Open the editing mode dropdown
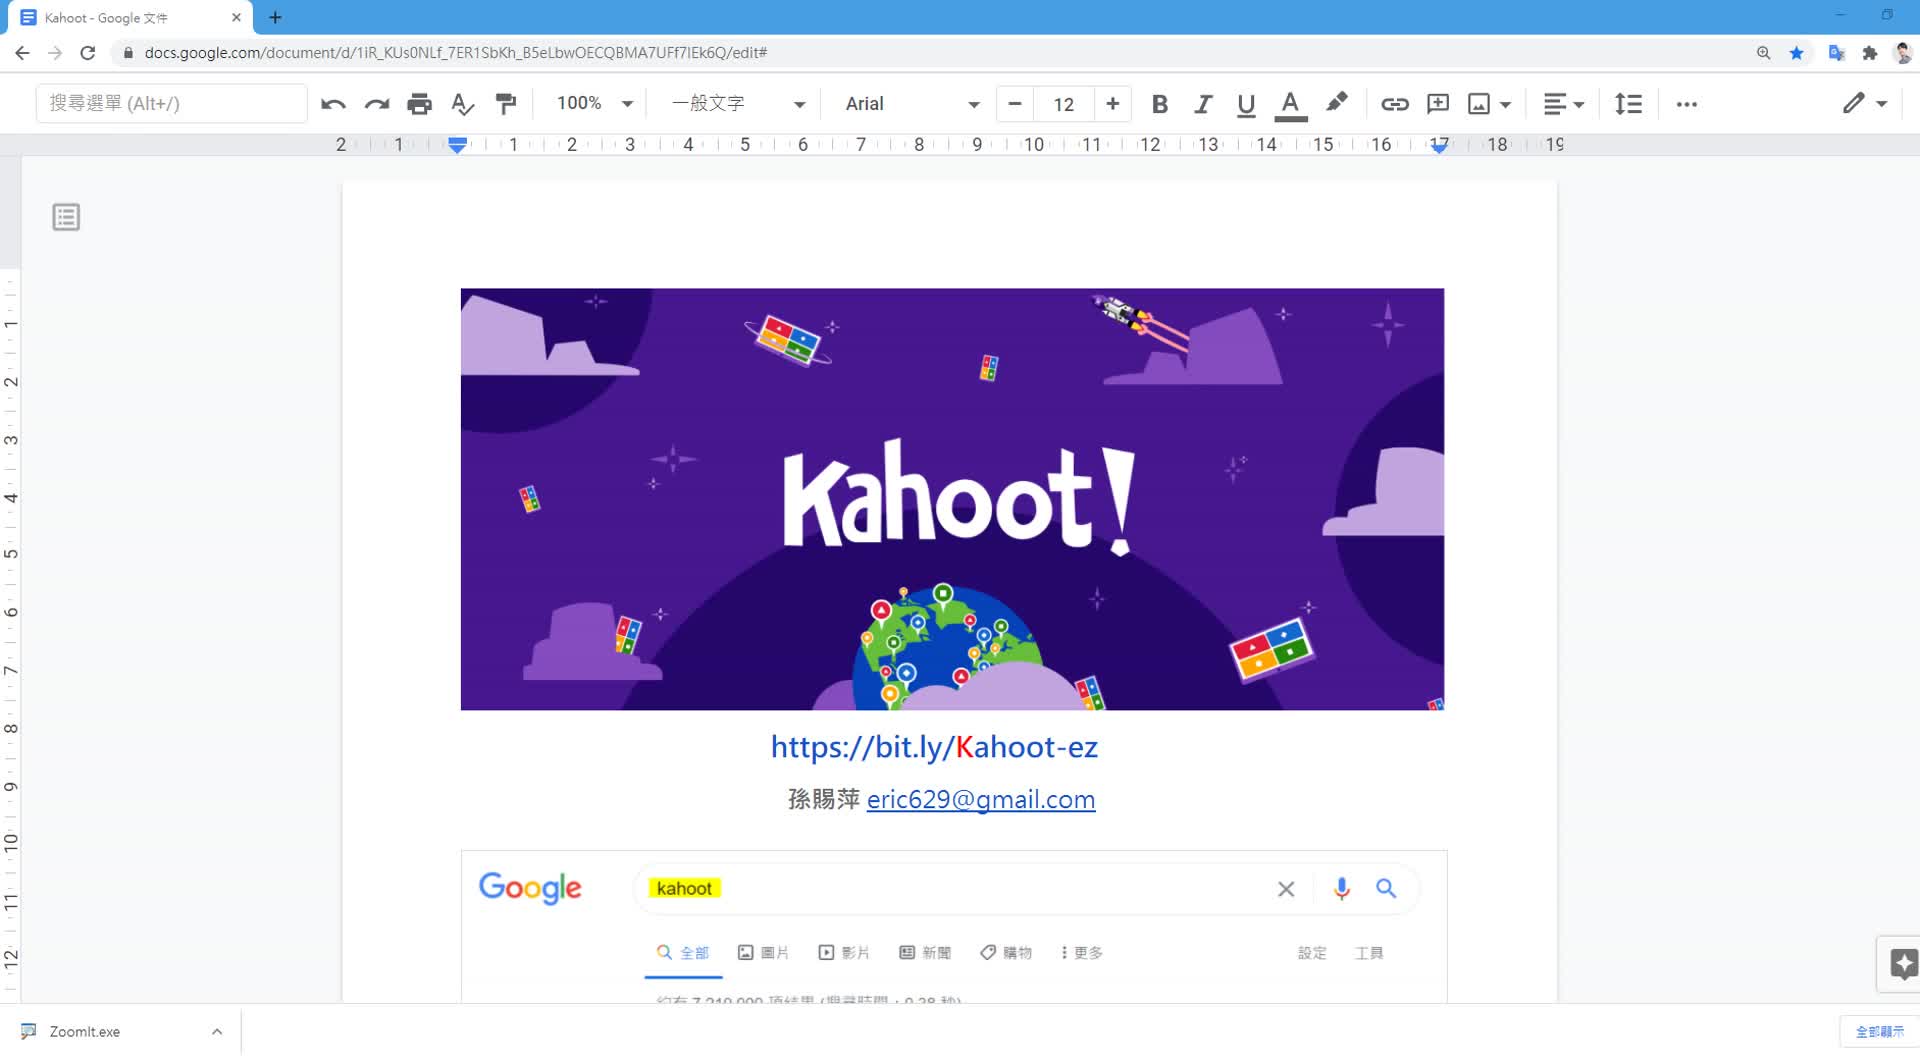The image size is (1920, 1060). coord(1865,103)
